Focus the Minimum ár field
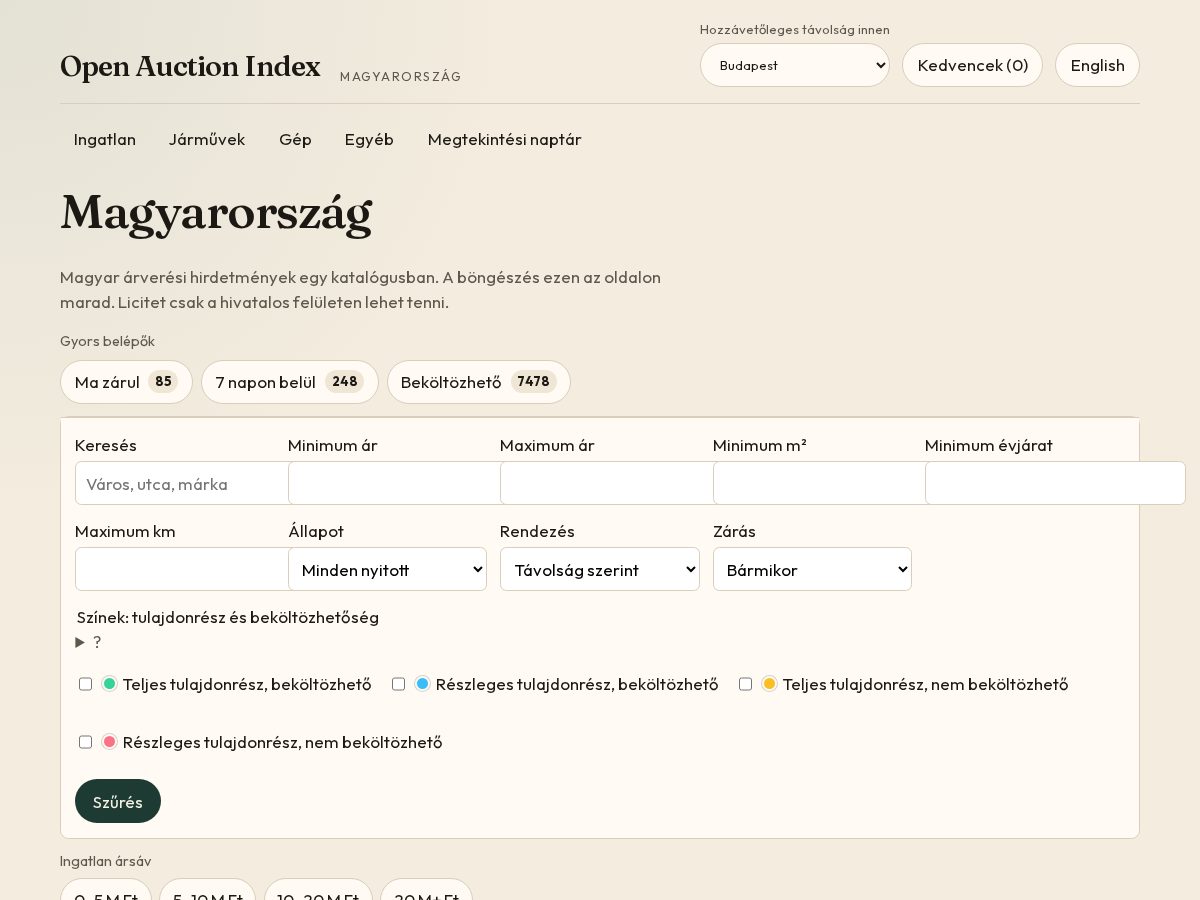Screen dimensions: 1200x900 coord(395,483)
